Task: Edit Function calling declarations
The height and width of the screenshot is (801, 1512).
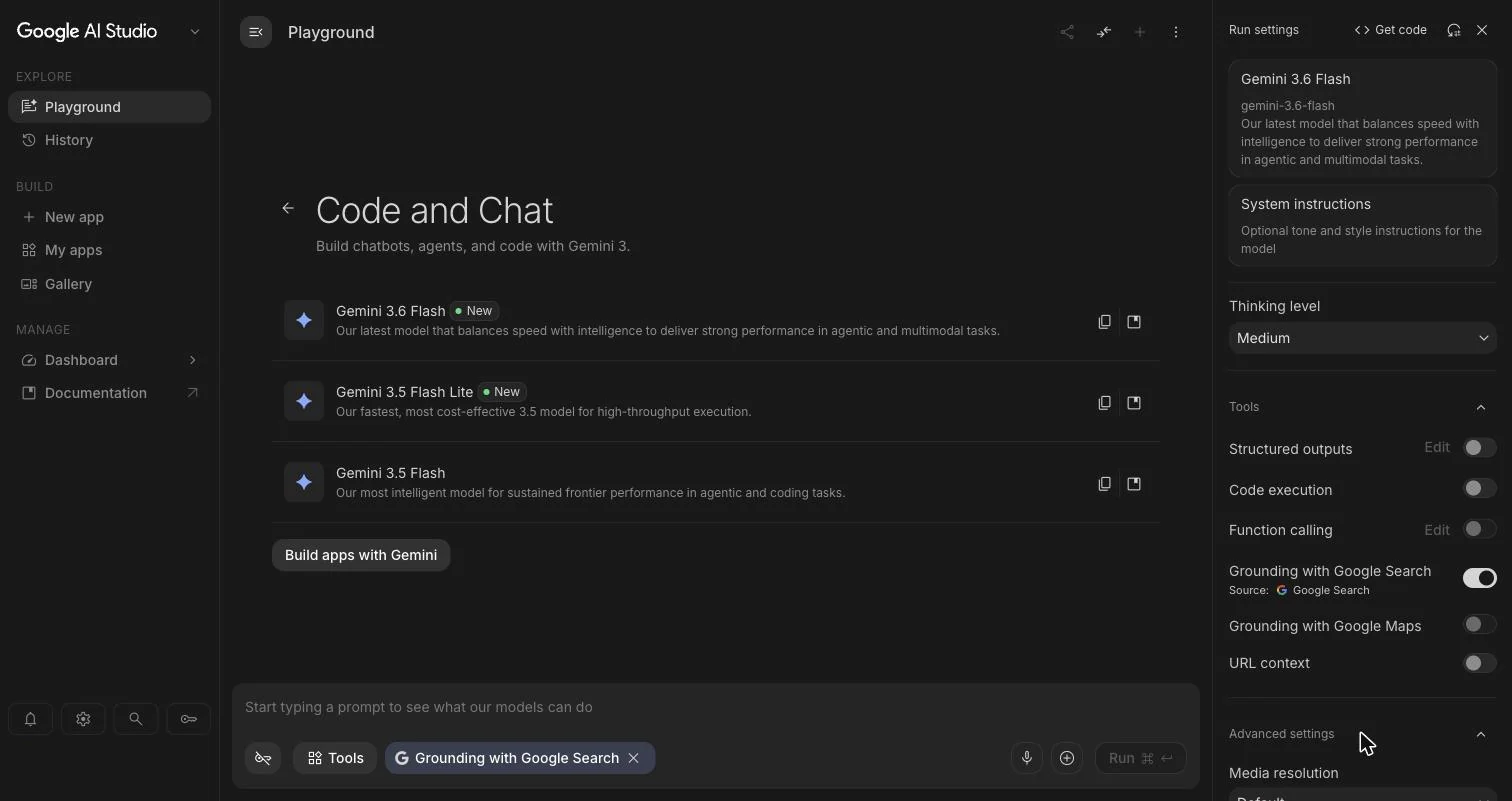Action: (1437, 529)
